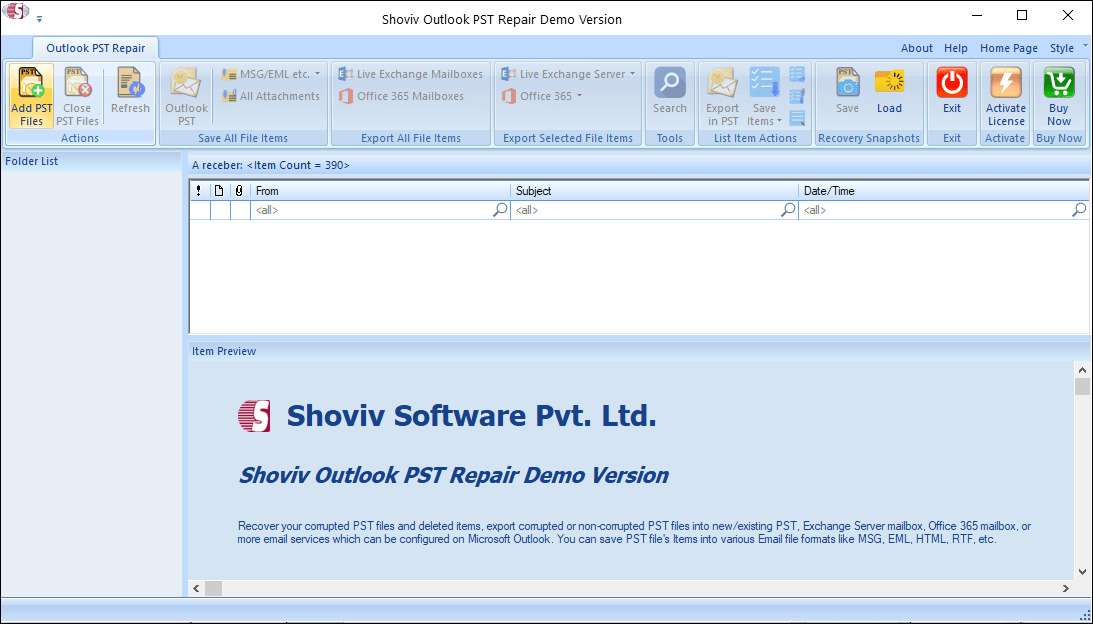This screenshot has height=624, width=1093.
Task: Click the Close PST Files icon
Action: (x=77, y=84)
